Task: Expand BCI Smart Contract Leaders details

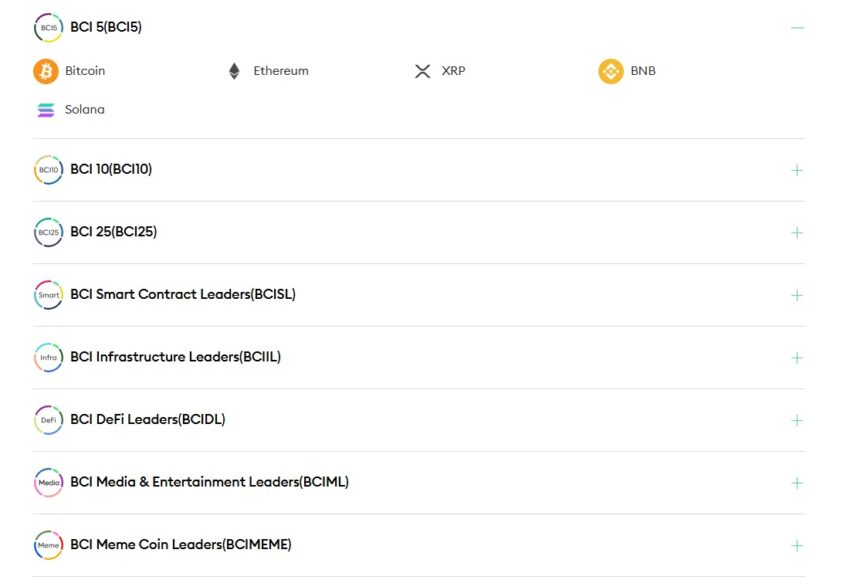Action: 797,295
